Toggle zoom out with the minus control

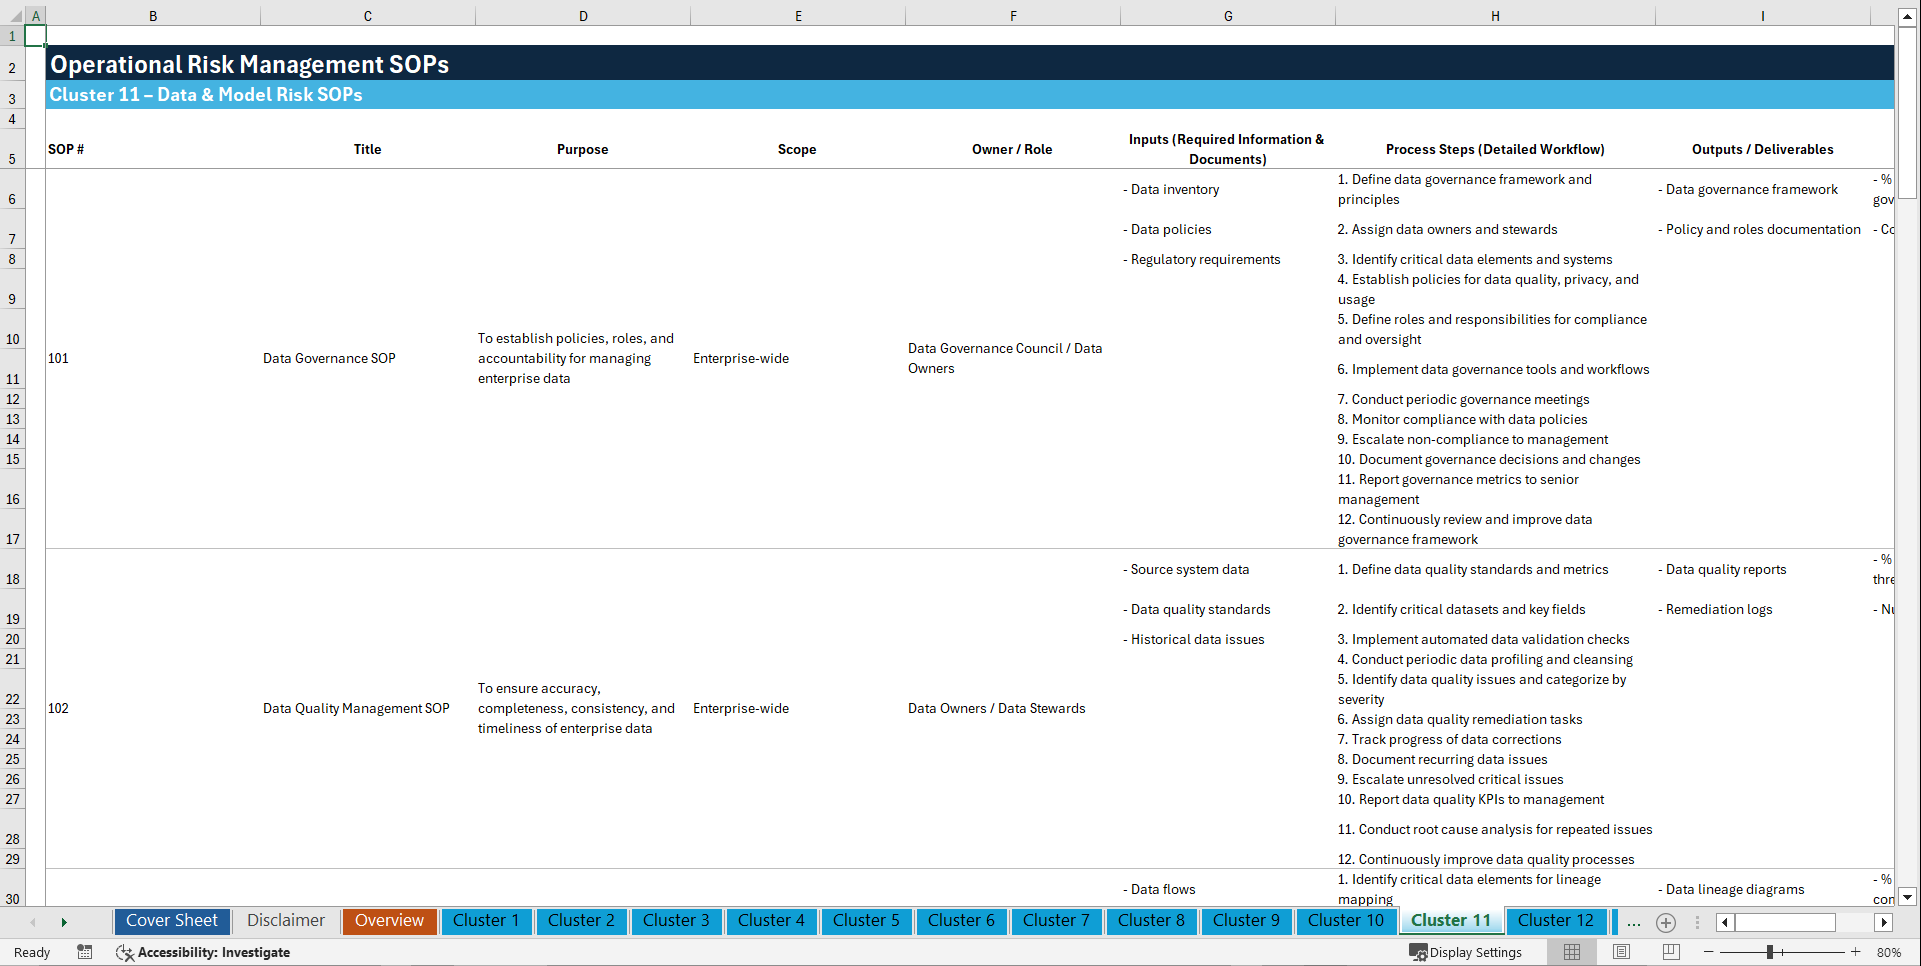(1709, 952)
